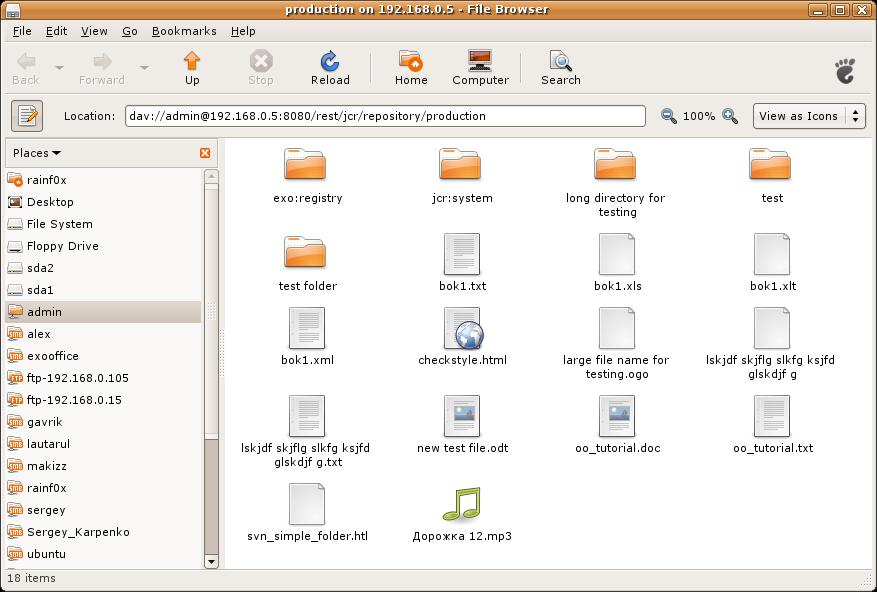Open the Home folder toolbar icon

tap(410, 62)
